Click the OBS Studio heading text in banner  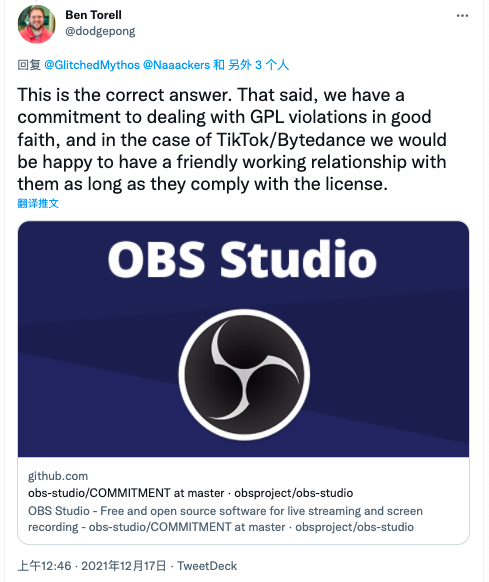pos(242,259)
